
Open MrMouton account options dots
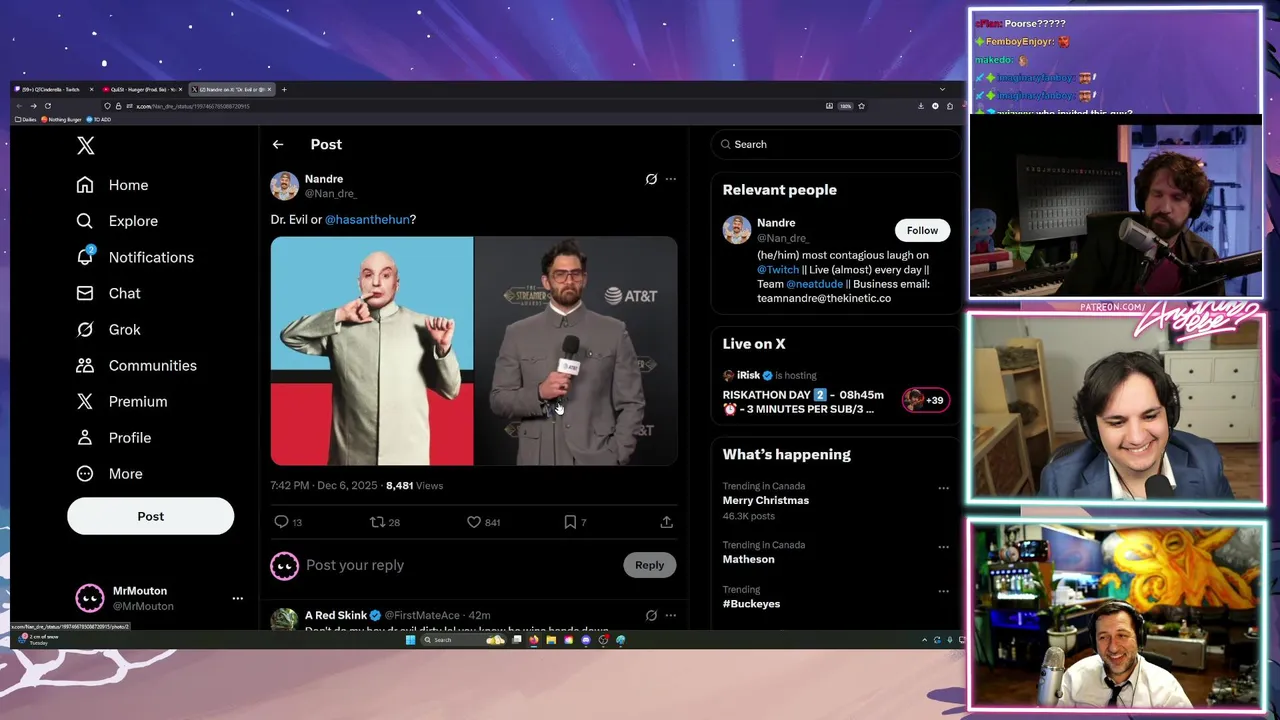(237, 598)
